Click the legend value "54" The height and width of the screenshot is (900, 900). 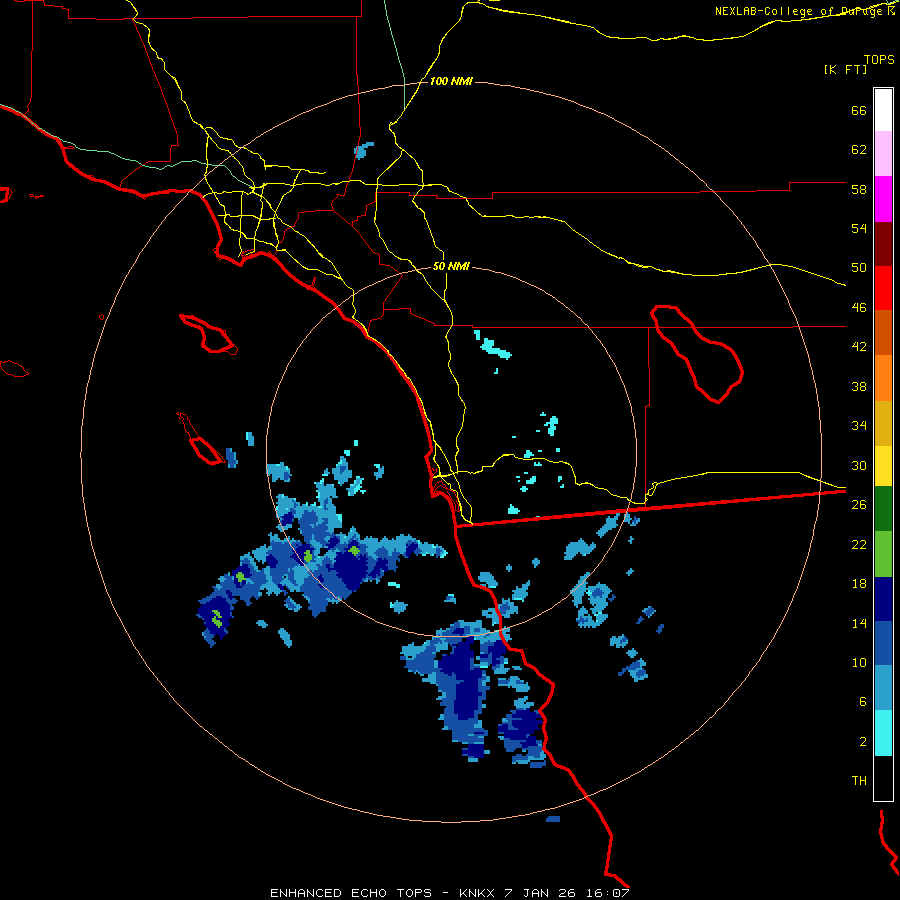pyautogui.click(x=859, y=228)
